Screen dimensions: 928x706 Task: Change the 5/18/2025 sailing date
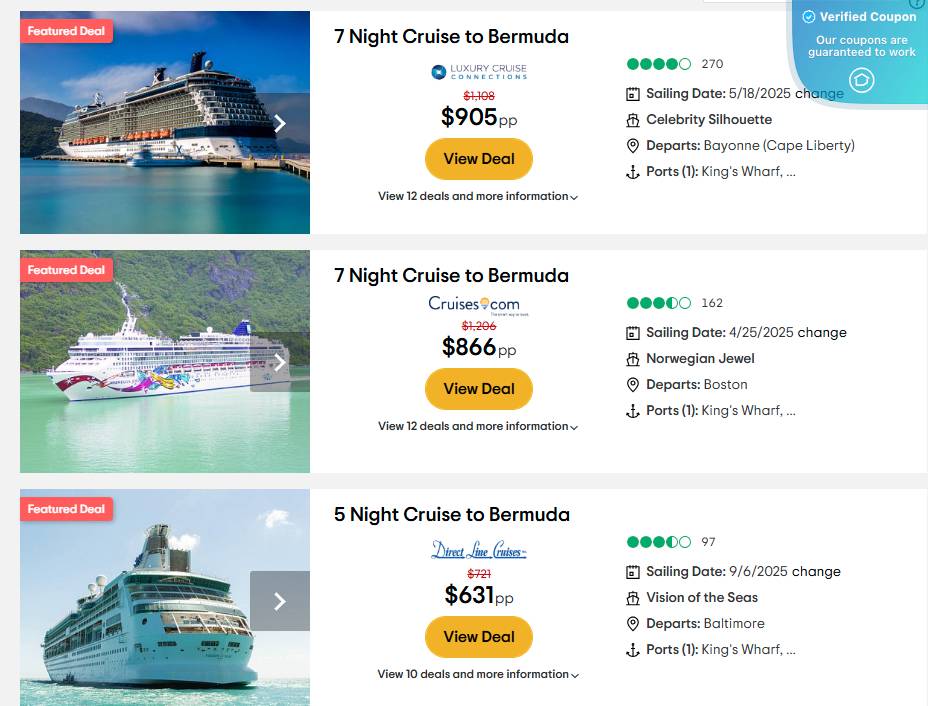click(820, 94)
